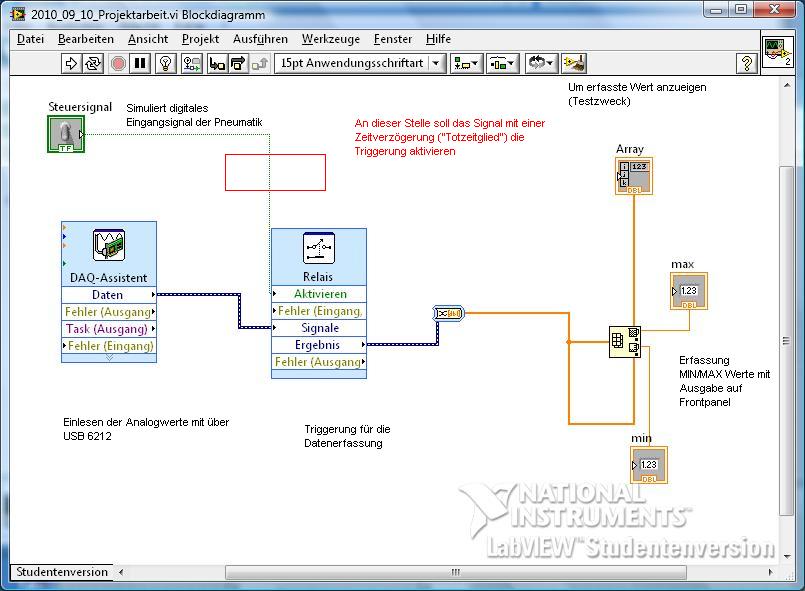This screenshot has width=805, height=591.
Task: Toggle the light bulb Highlight Execution
Action: point(166,64)
